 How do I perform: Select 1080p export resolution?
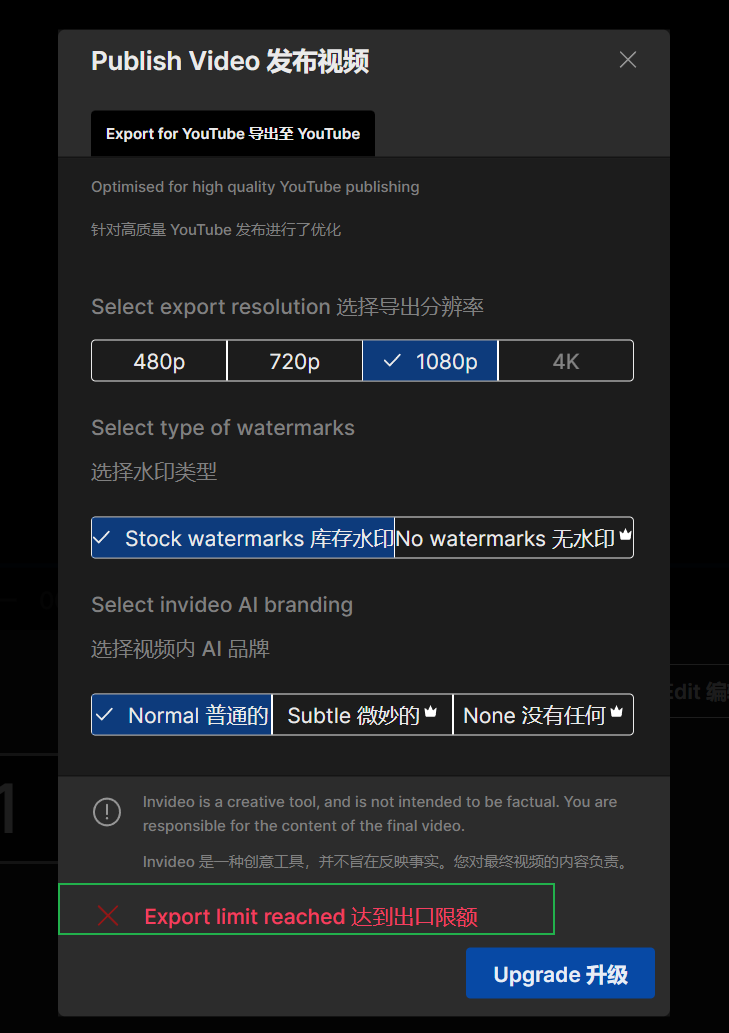pos(430,361)
